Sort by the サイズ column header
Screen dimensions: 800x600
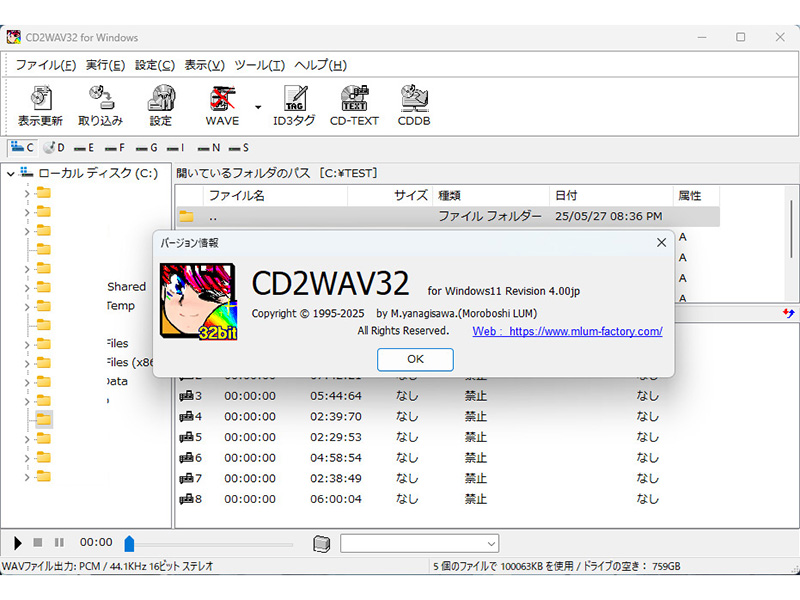tap(390, 196)
